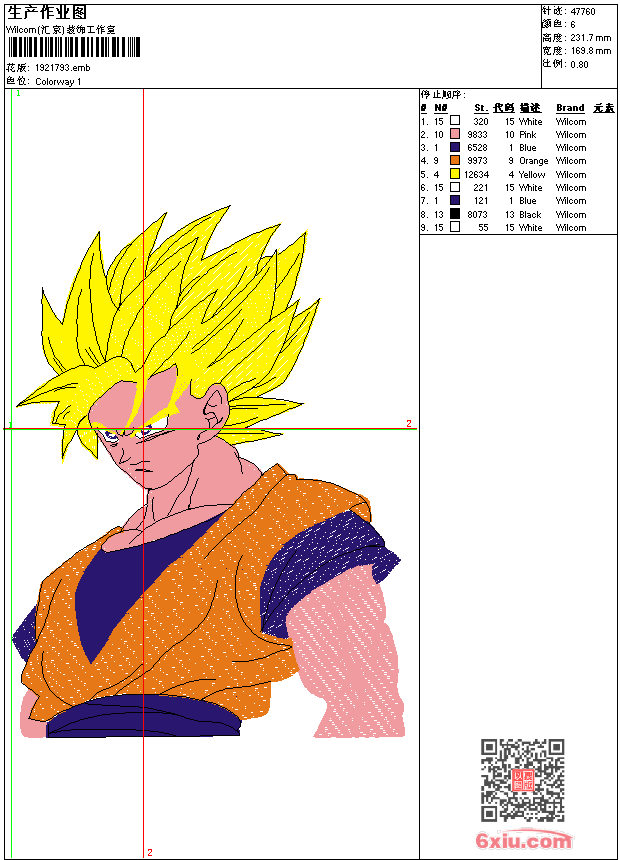Select the 'Colorway 1' value
The image size is (620, 860).
[x=58, y=82]
